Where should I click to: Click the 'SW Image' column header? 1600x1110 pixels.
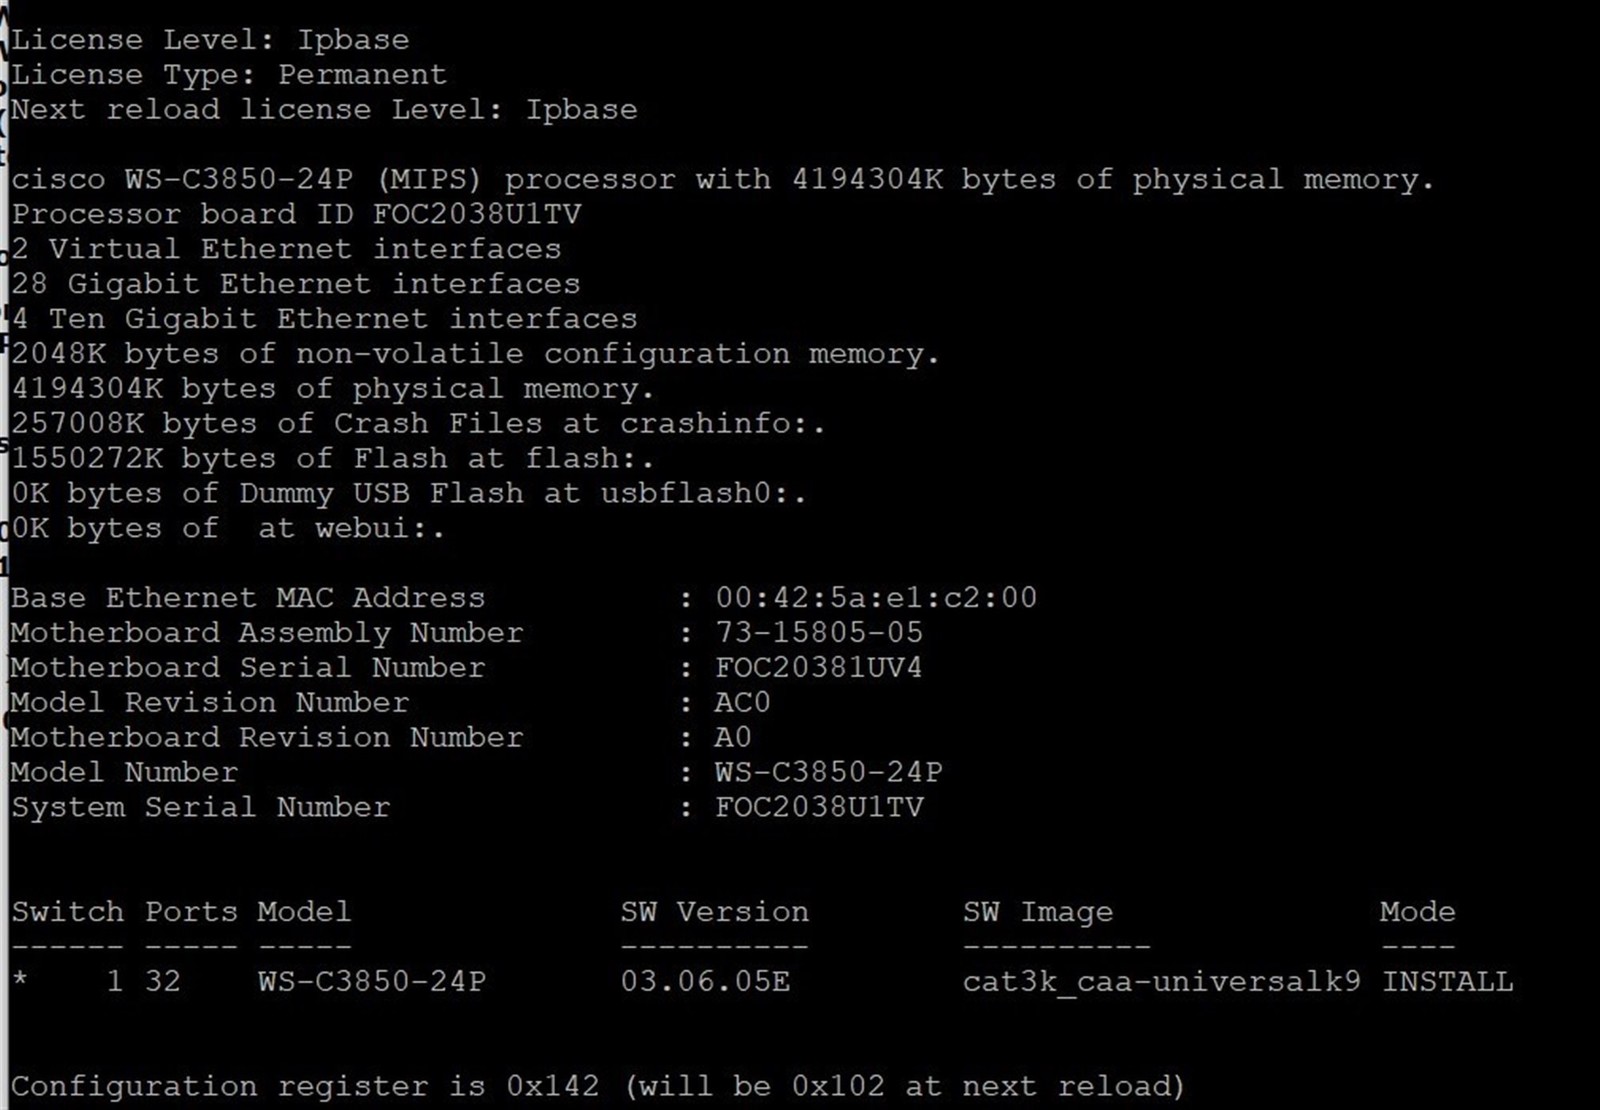point(1037,912)
